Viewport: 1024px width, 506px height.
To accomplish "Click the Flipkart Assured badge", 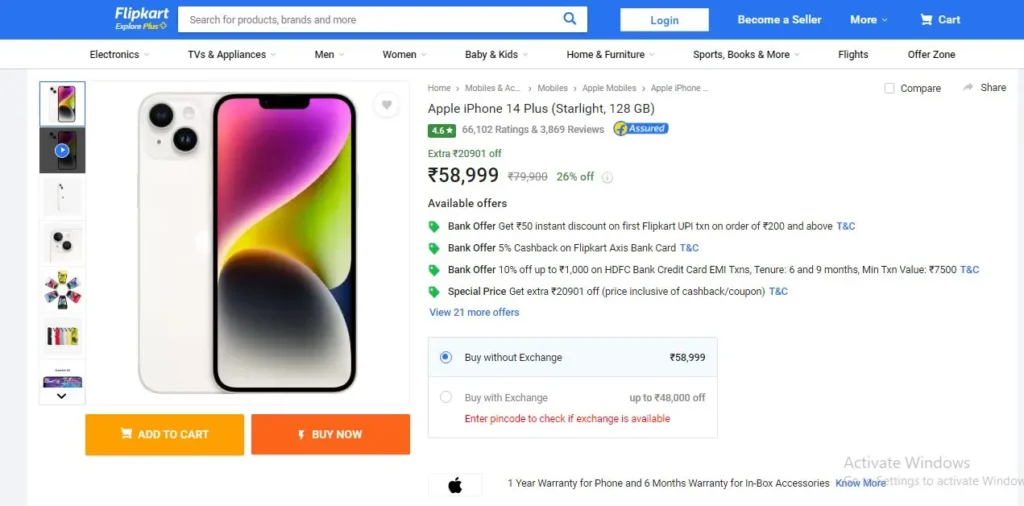I will pos(641,129).
